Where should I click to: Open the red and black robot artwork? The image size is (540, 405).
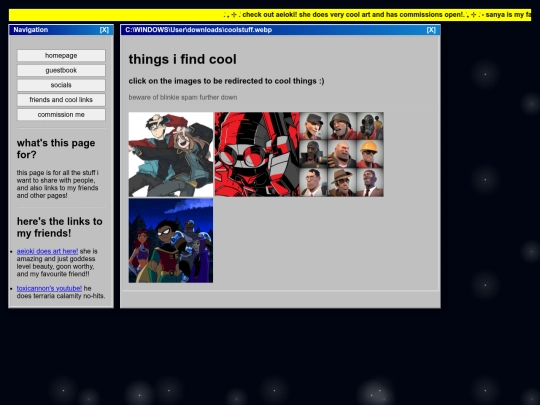(257, 154)
